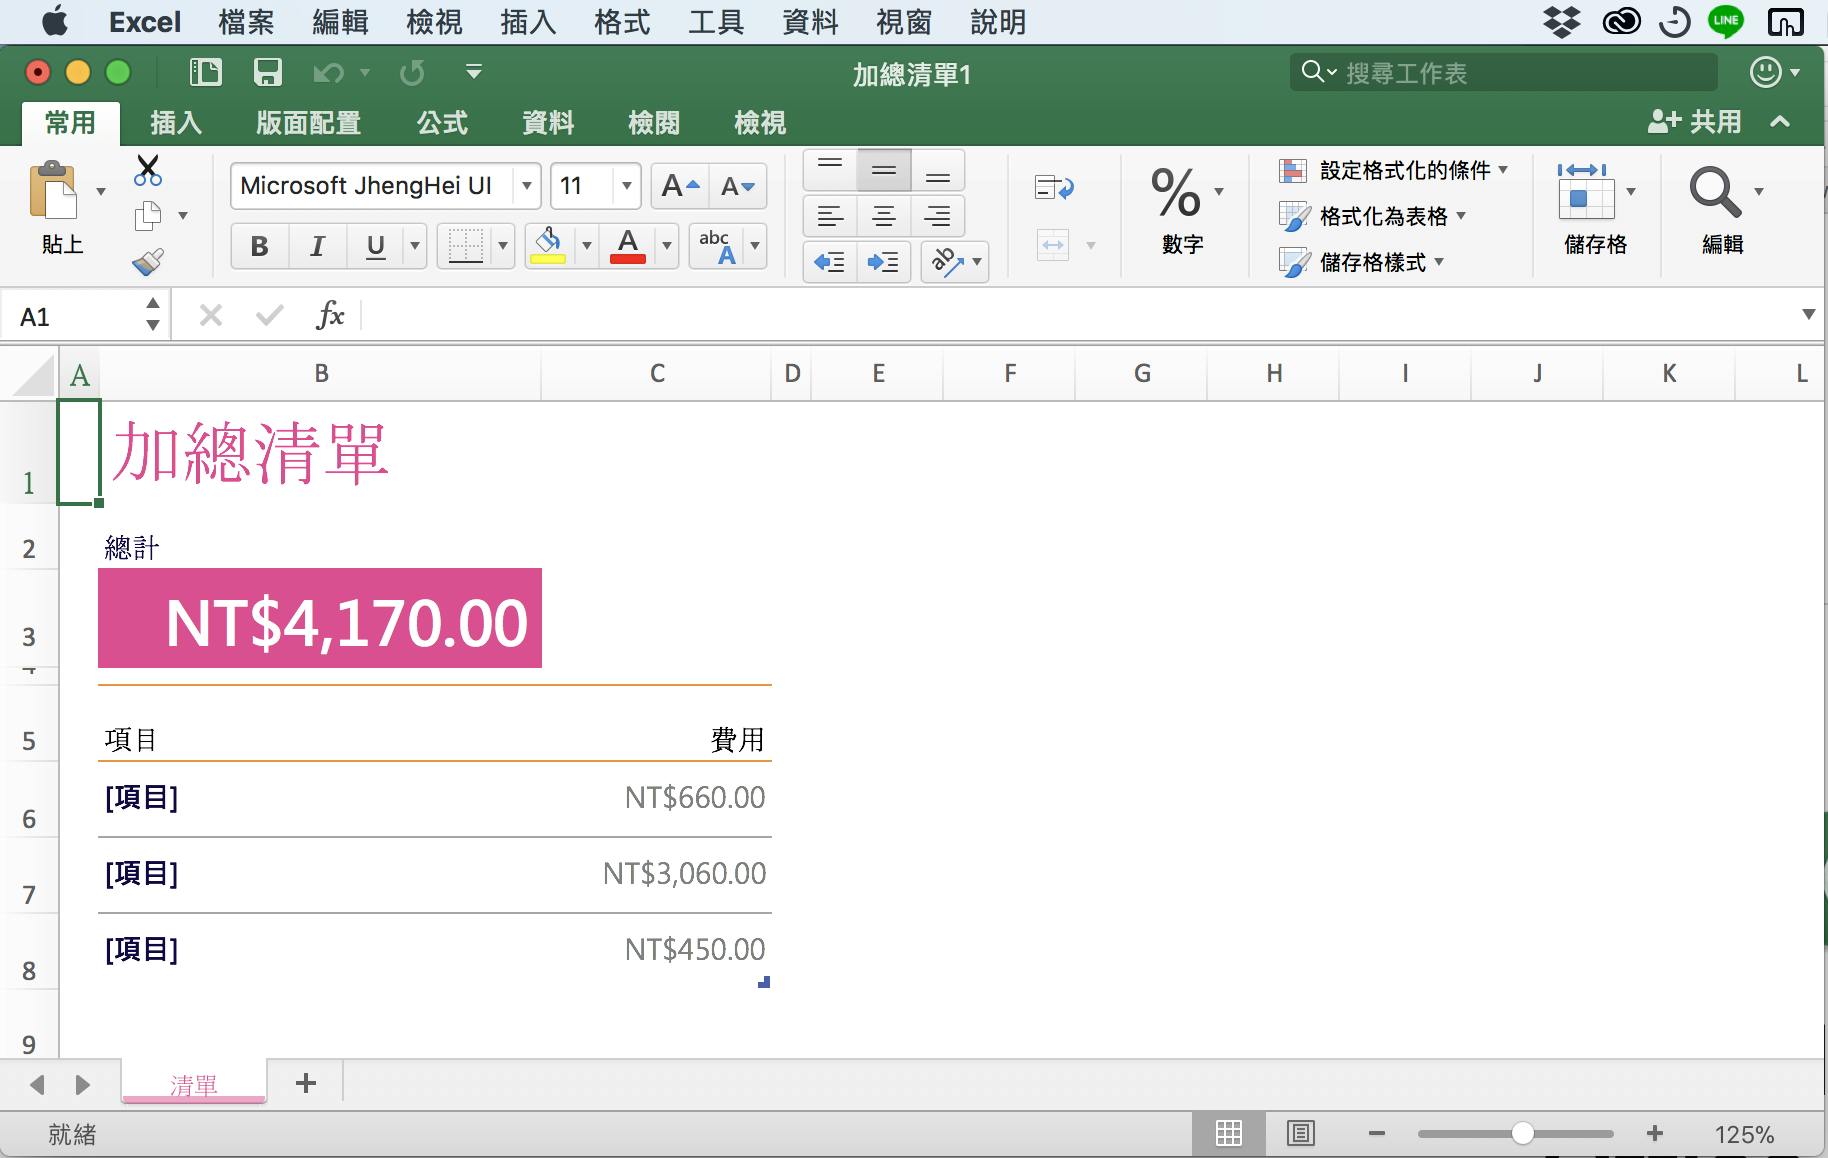1828x1158 pixels.
Task: Click the 搜尋工作表 search field
Action: (1504, 72)
